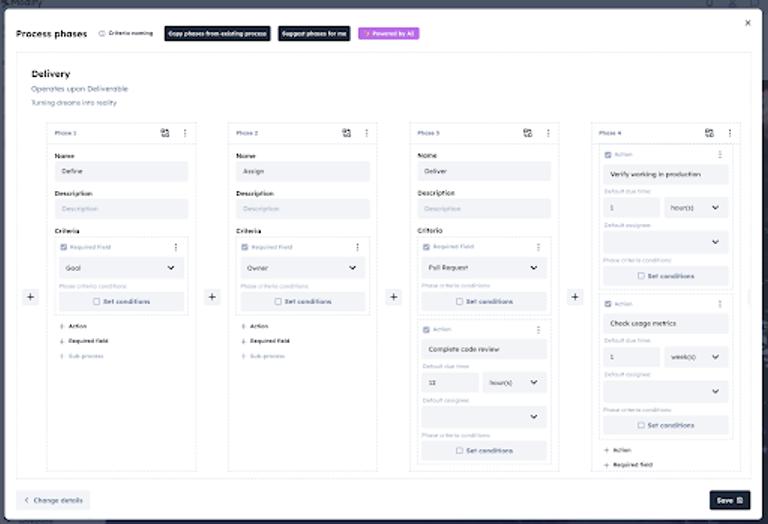
Task: Check Set conditions under Complete code review
Action: (459, 451)
